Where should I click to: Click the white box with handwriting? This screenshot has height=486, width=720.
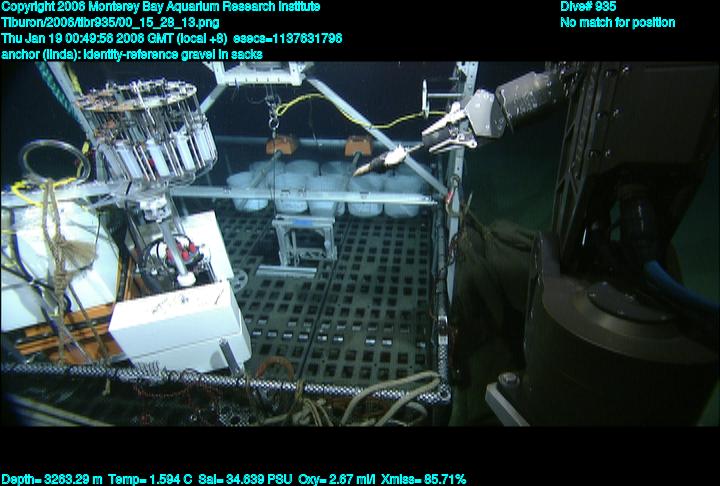point(180,318)
